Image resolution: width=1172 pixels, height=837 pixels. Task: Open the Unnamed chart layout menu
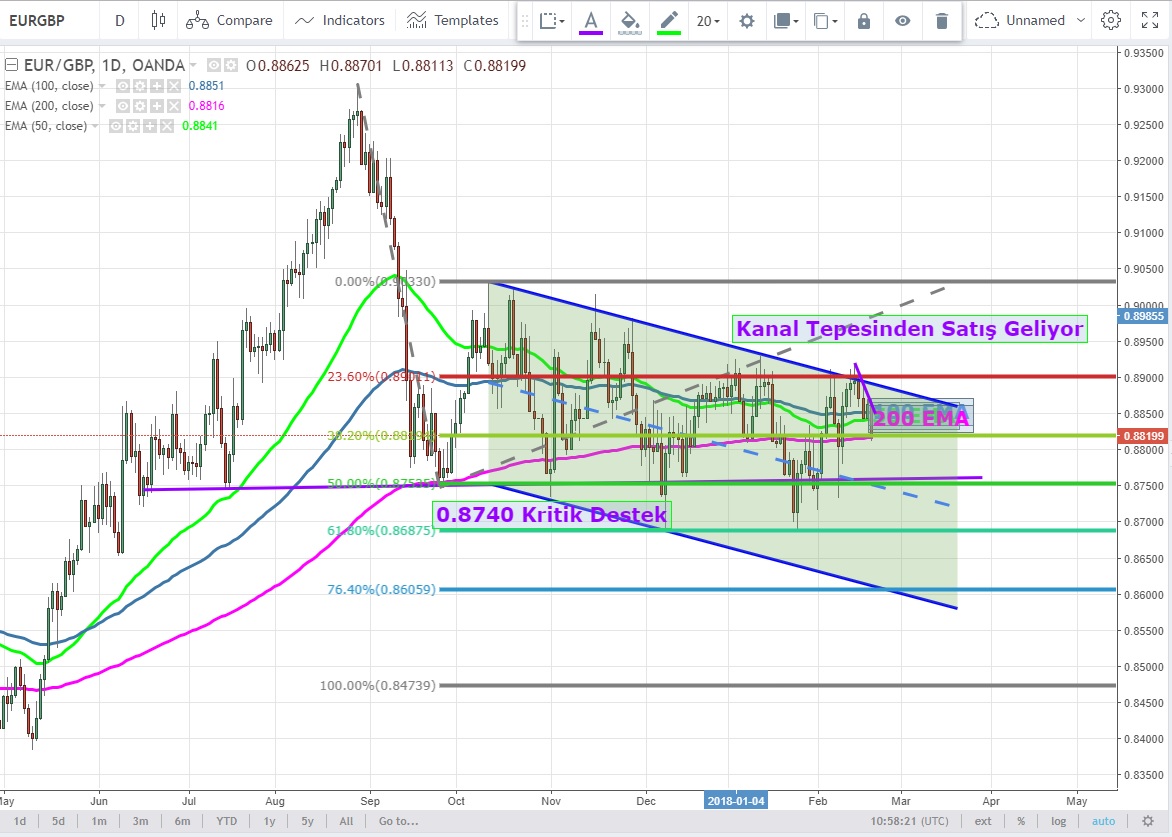point(1029,20)
